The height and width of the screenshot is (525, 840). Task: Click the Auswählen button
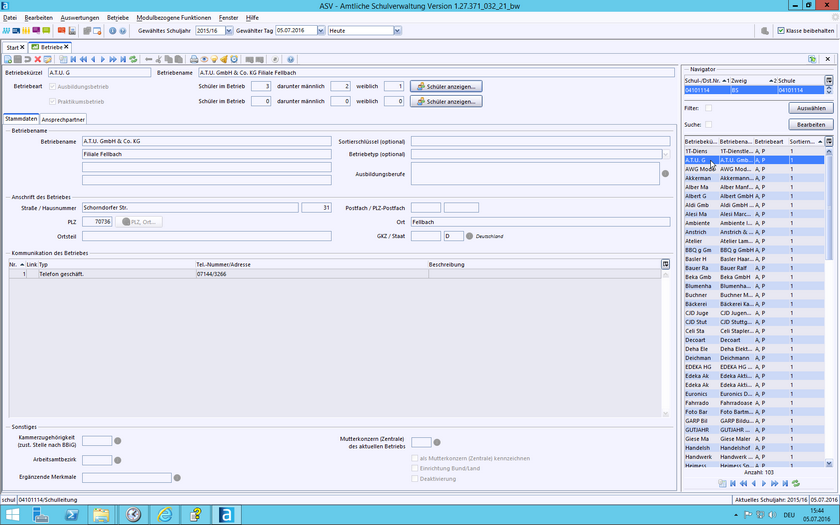pyautogui.click(x=809, y=107)
